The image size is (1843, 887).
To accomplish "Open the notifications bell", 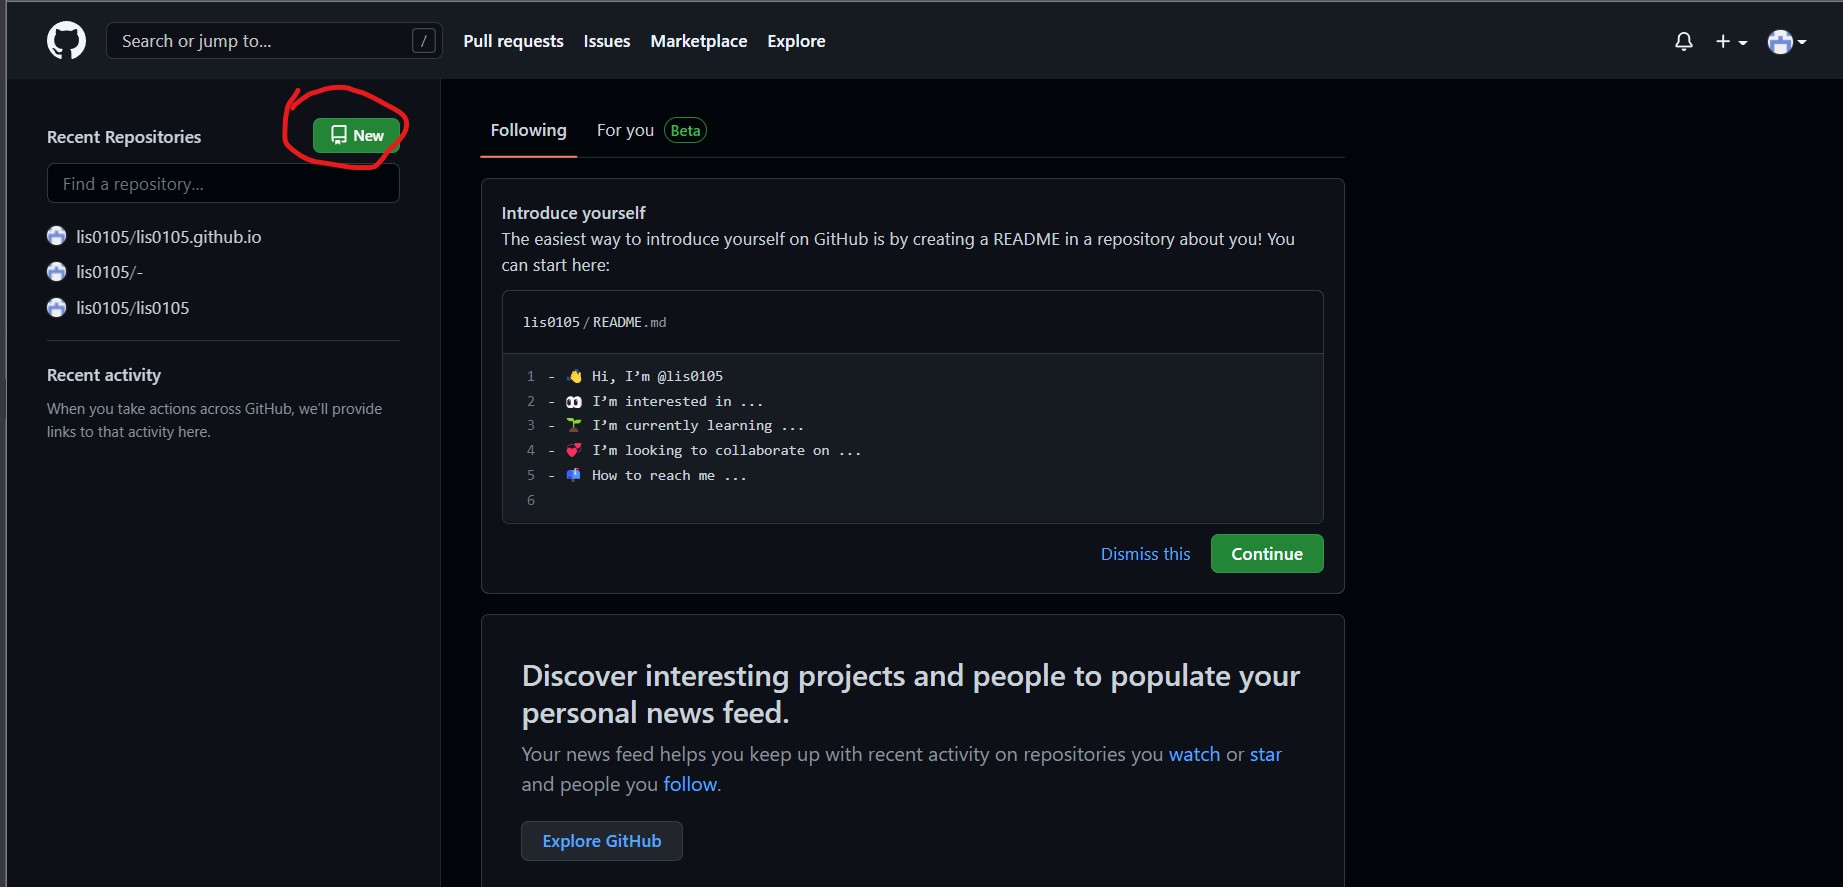I will 1684,41.
